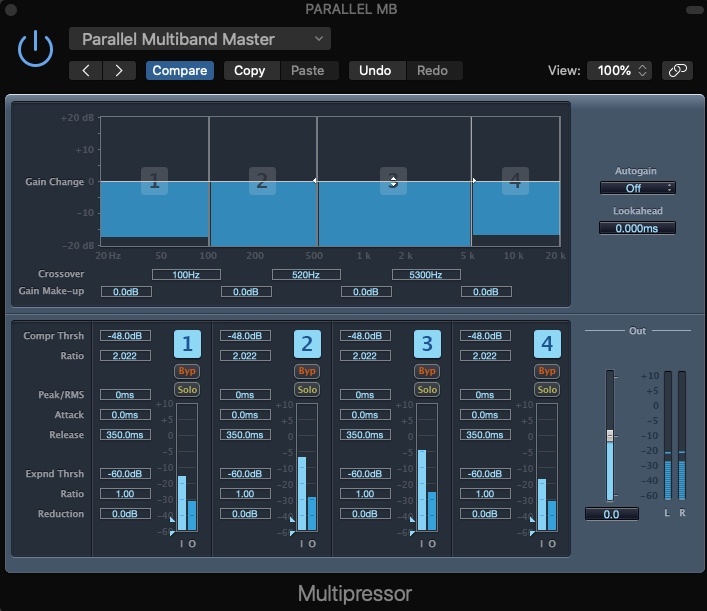Toggle the plugin power button

pyautogui.click(x=35, y=49)
